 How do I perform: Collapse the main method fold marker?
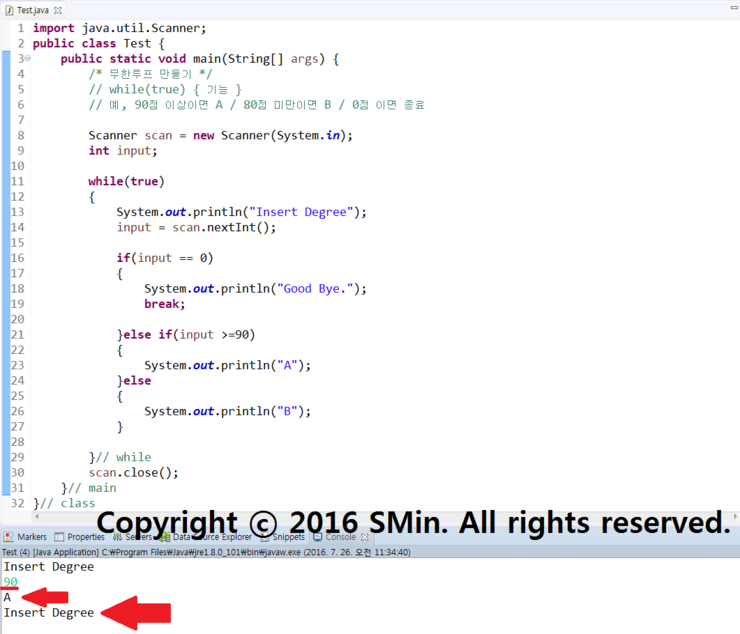pyautogui.click(x=28, y=59)
